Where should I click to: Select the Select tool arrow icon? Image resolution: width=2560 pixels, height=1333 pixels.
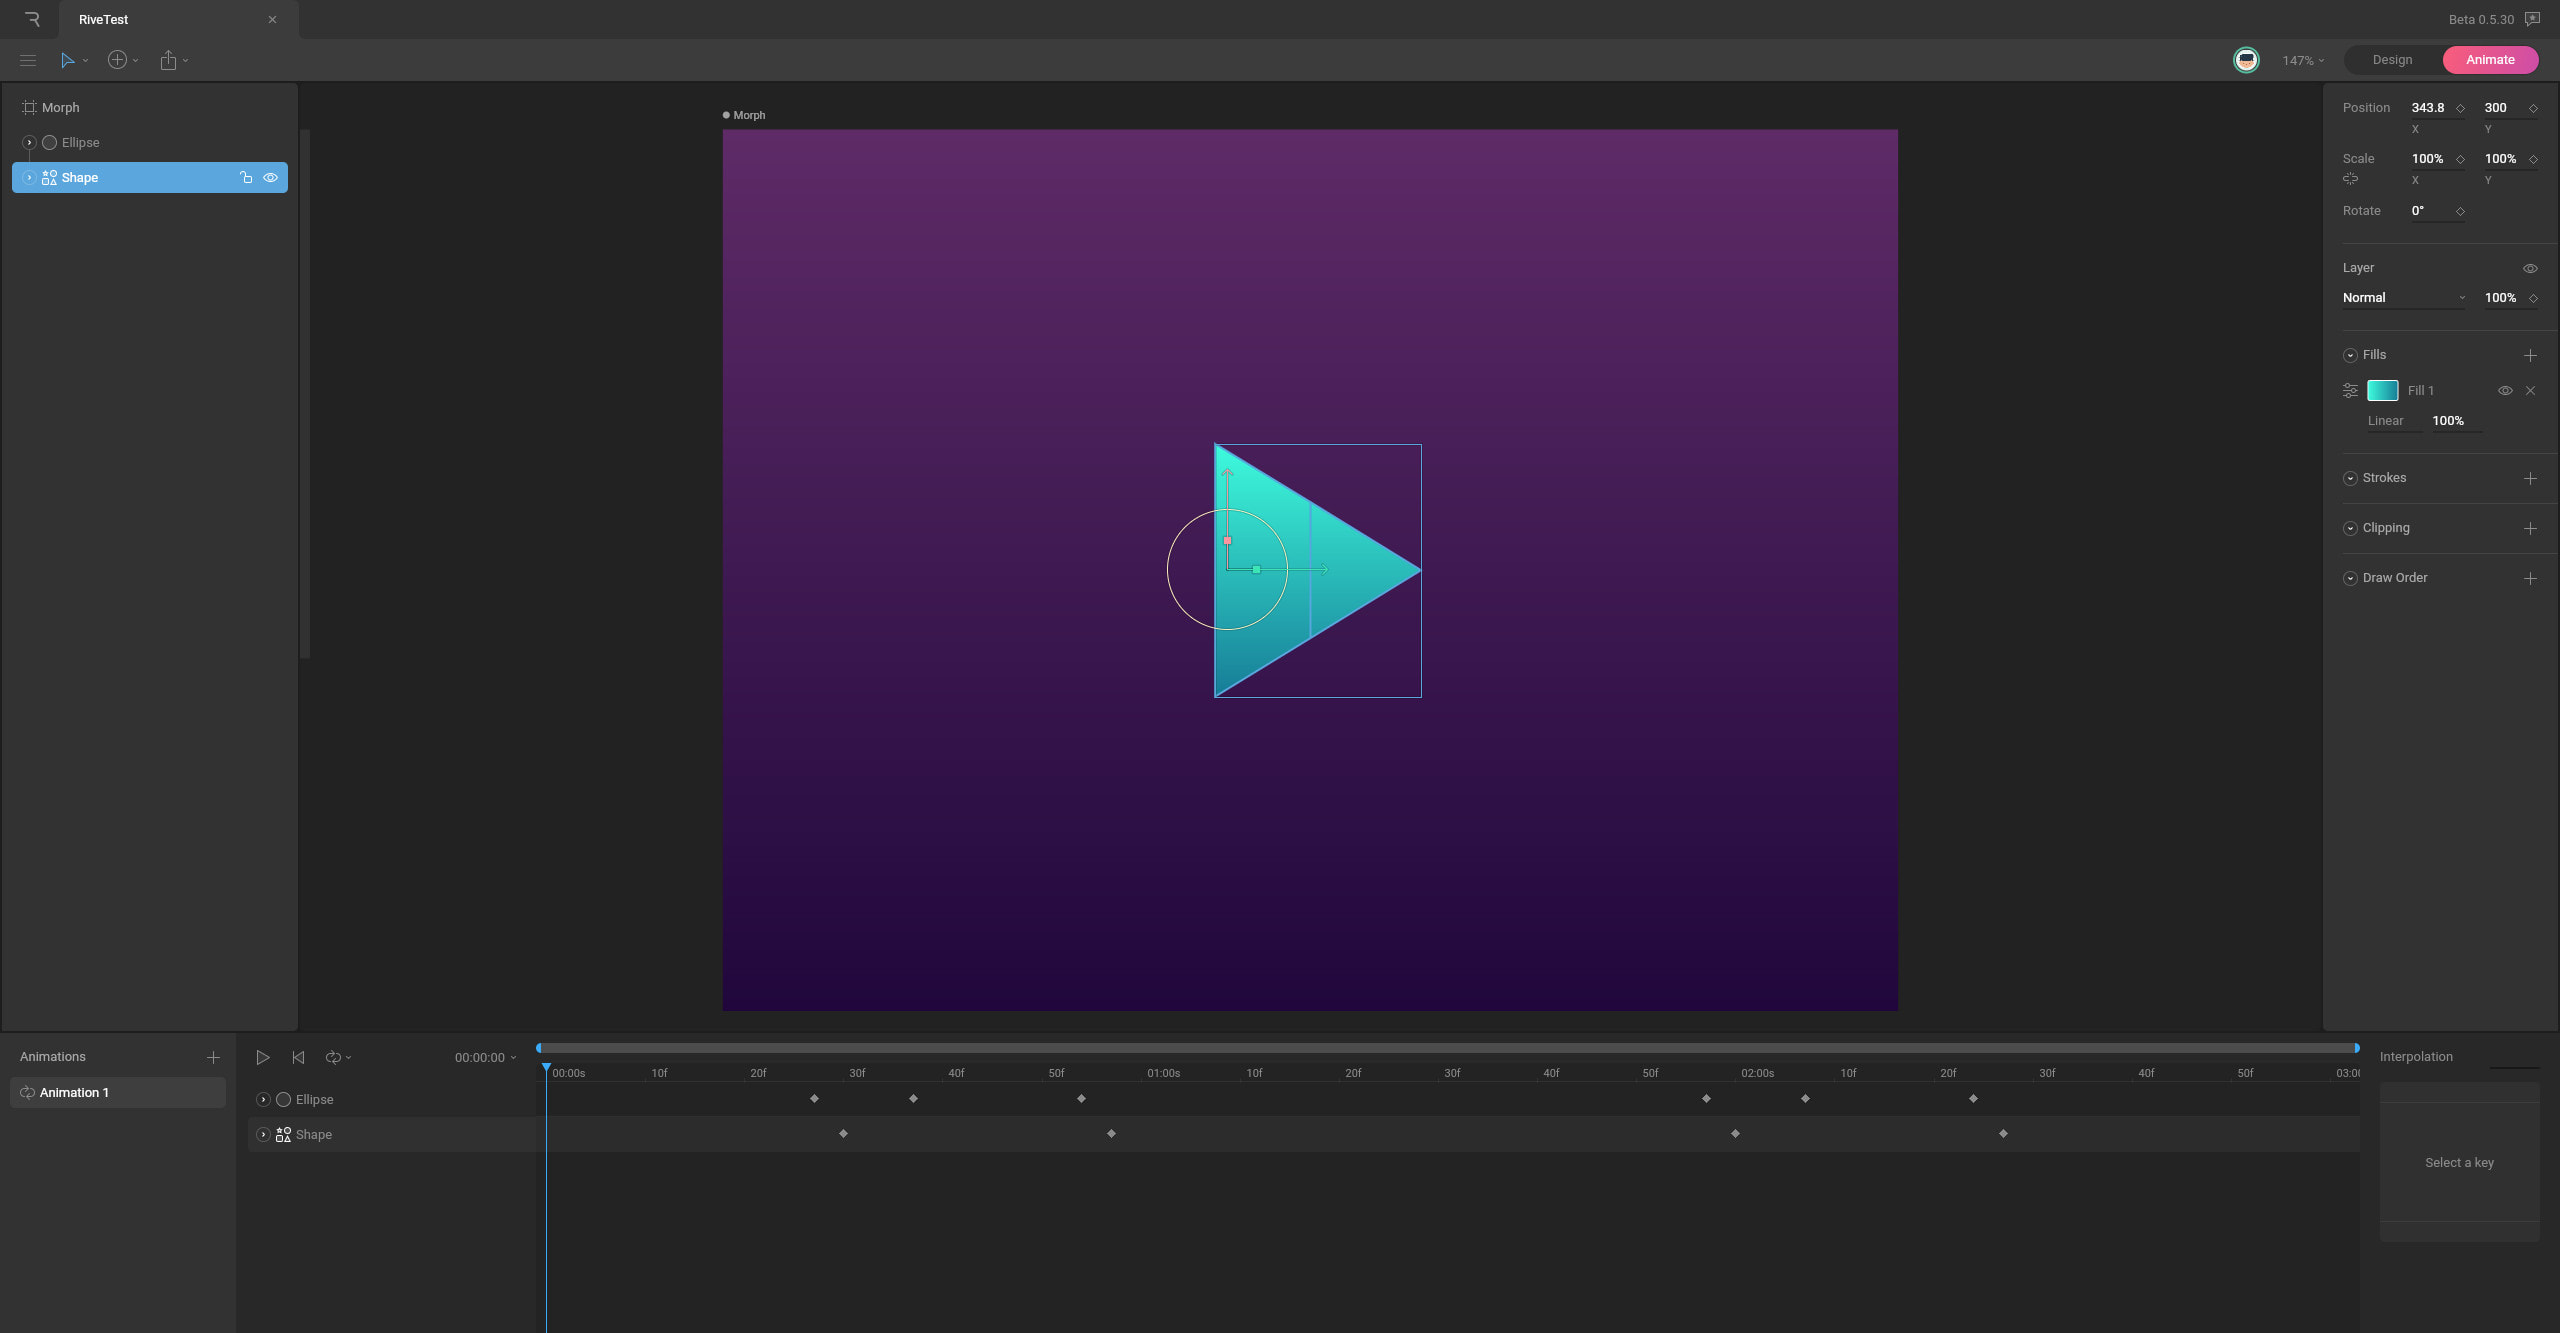point(66,60)
